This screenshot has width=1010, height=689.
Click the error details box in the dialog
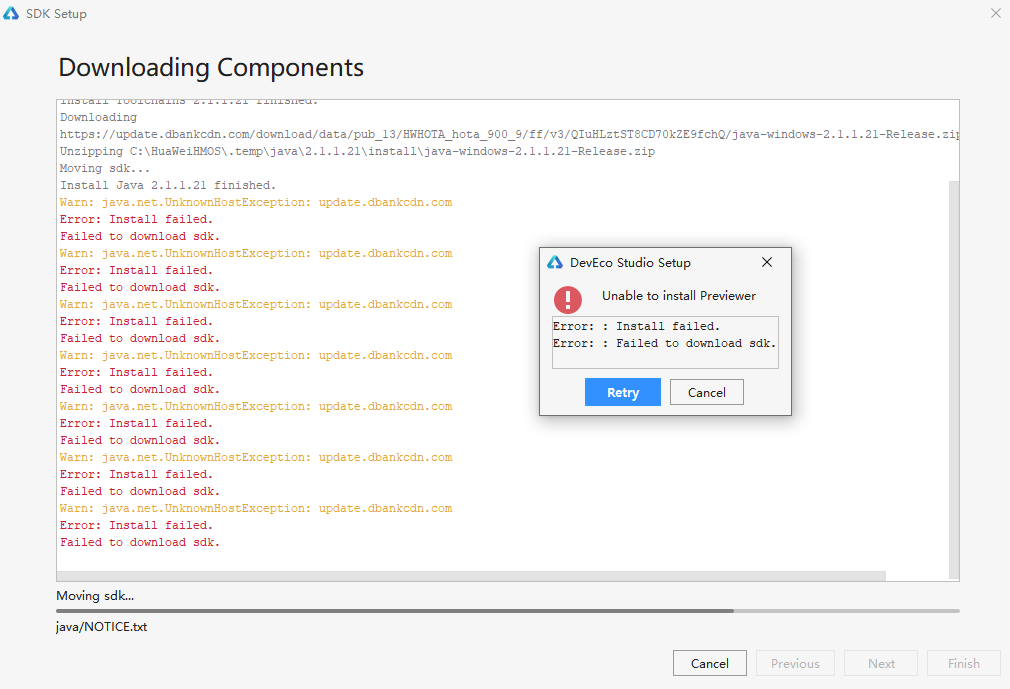pyautogui.click(x=665, y=342)
